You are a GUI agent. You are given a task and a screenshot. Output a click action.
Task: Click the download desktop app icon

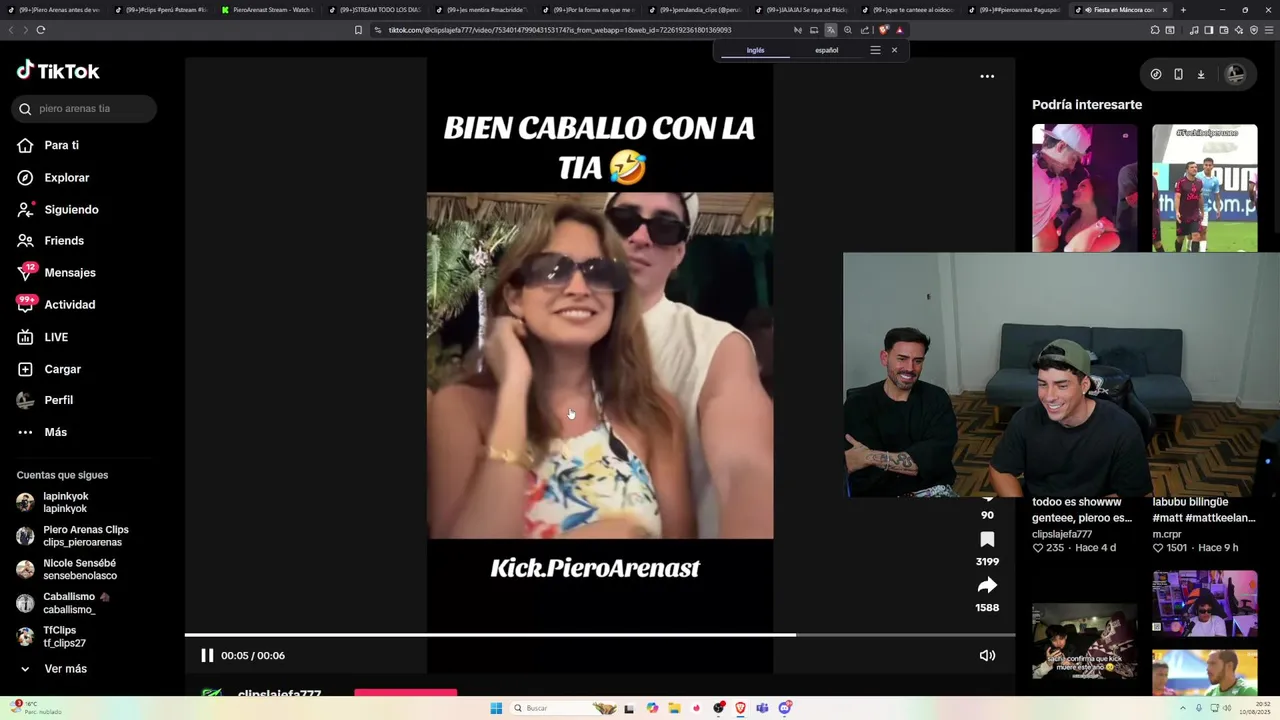coord(1201,74)
